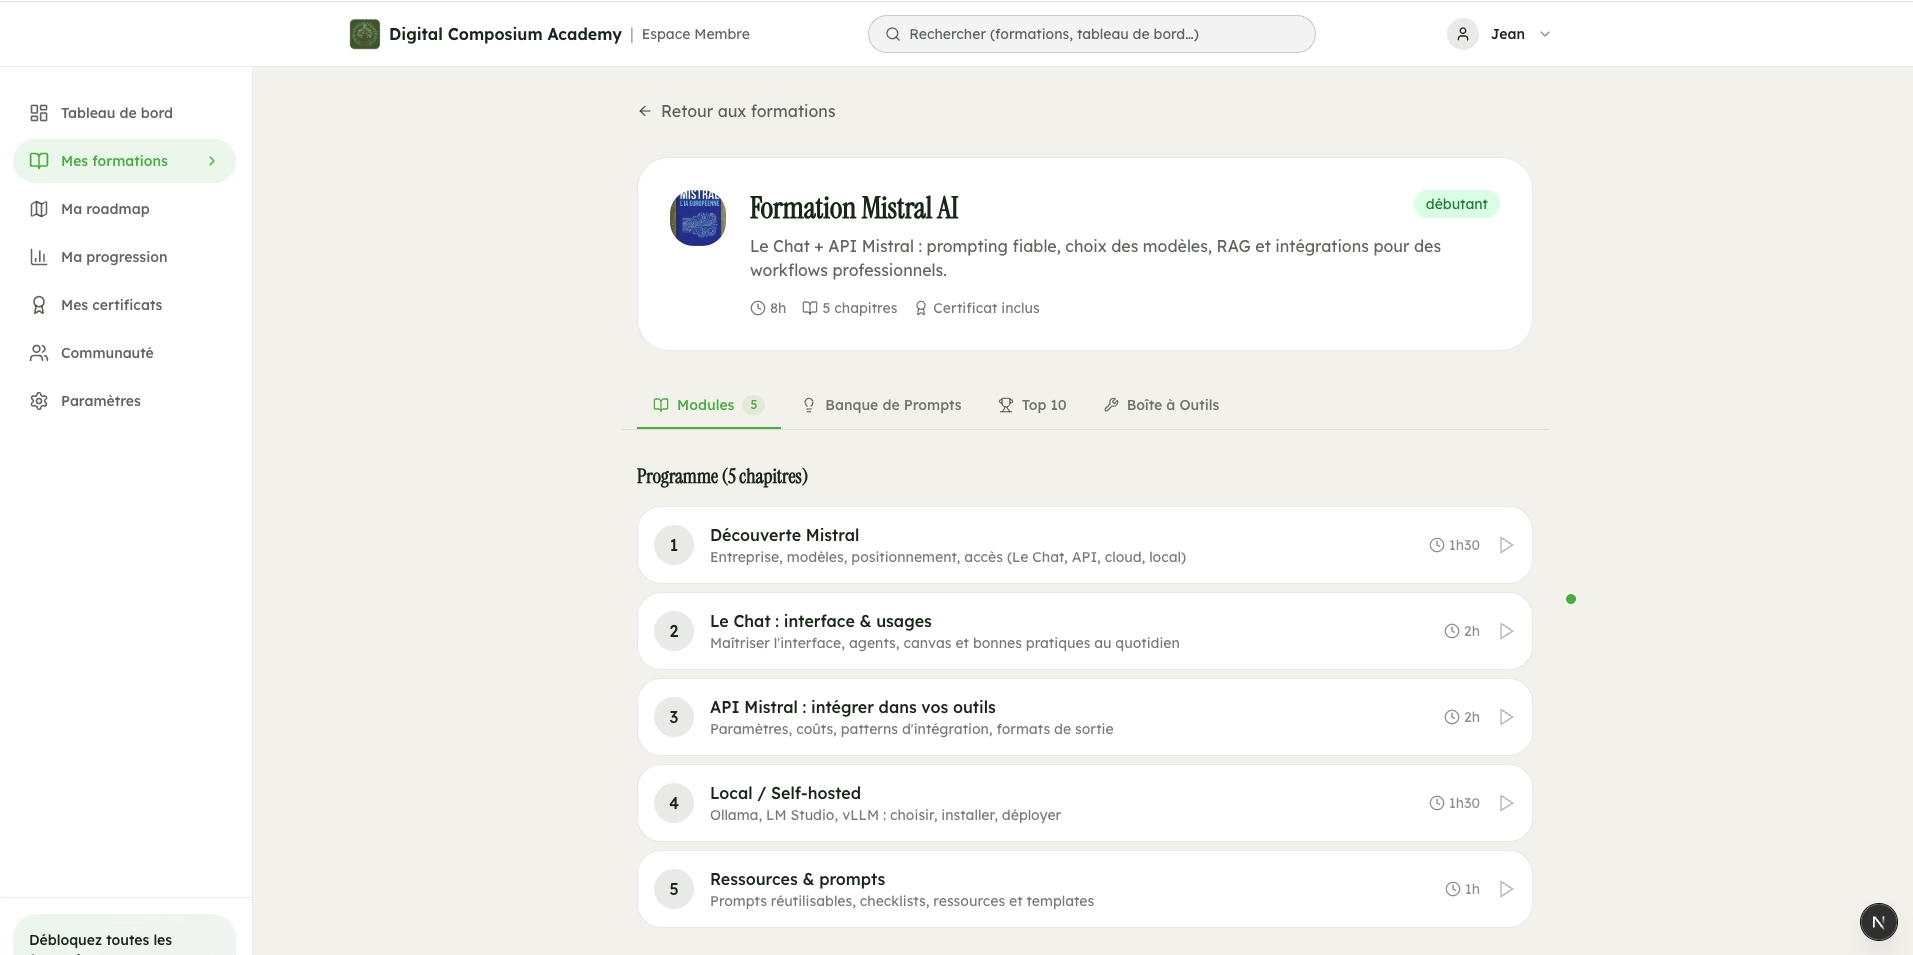Play the Découverte Mistral chapter
Image resolution: width=1913 pixels, height=955 pixels.
pyautogui.click(x=1505, y=545)
